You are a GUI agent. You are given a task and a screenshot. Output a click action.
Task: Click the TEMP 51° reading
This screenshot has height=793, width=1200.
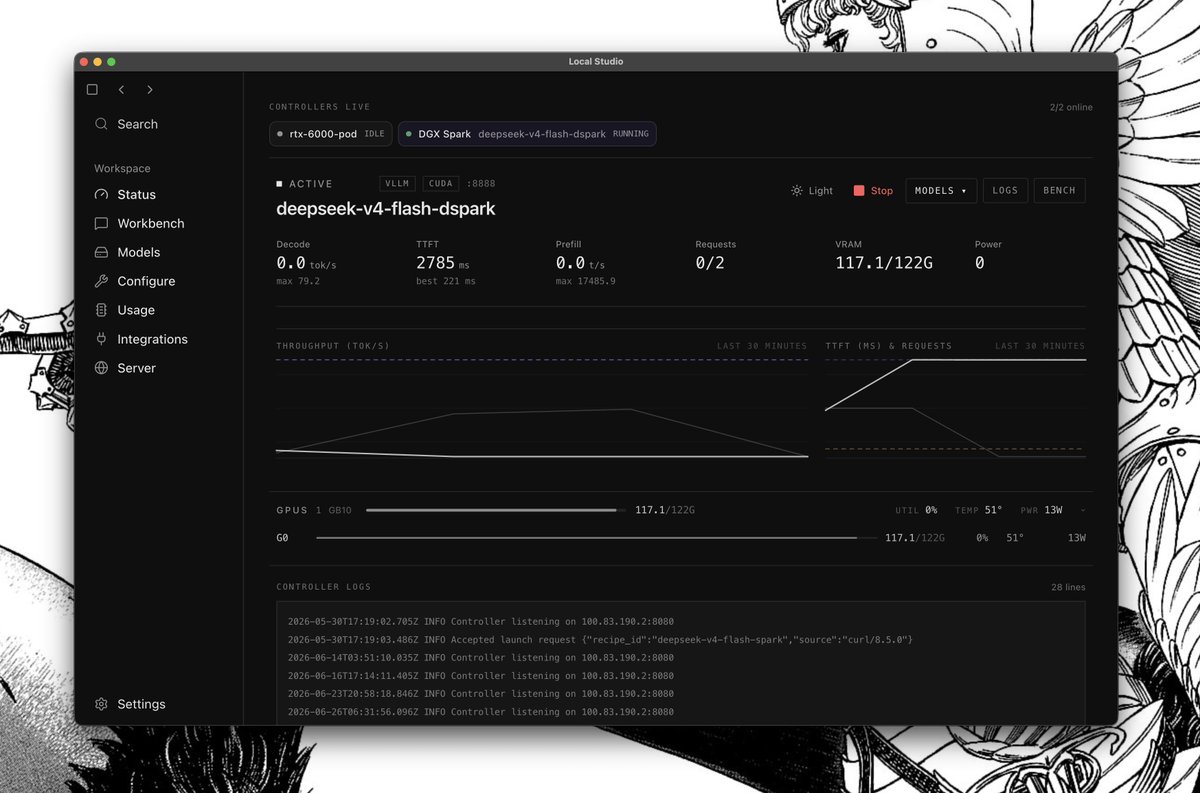pos(978,510)
